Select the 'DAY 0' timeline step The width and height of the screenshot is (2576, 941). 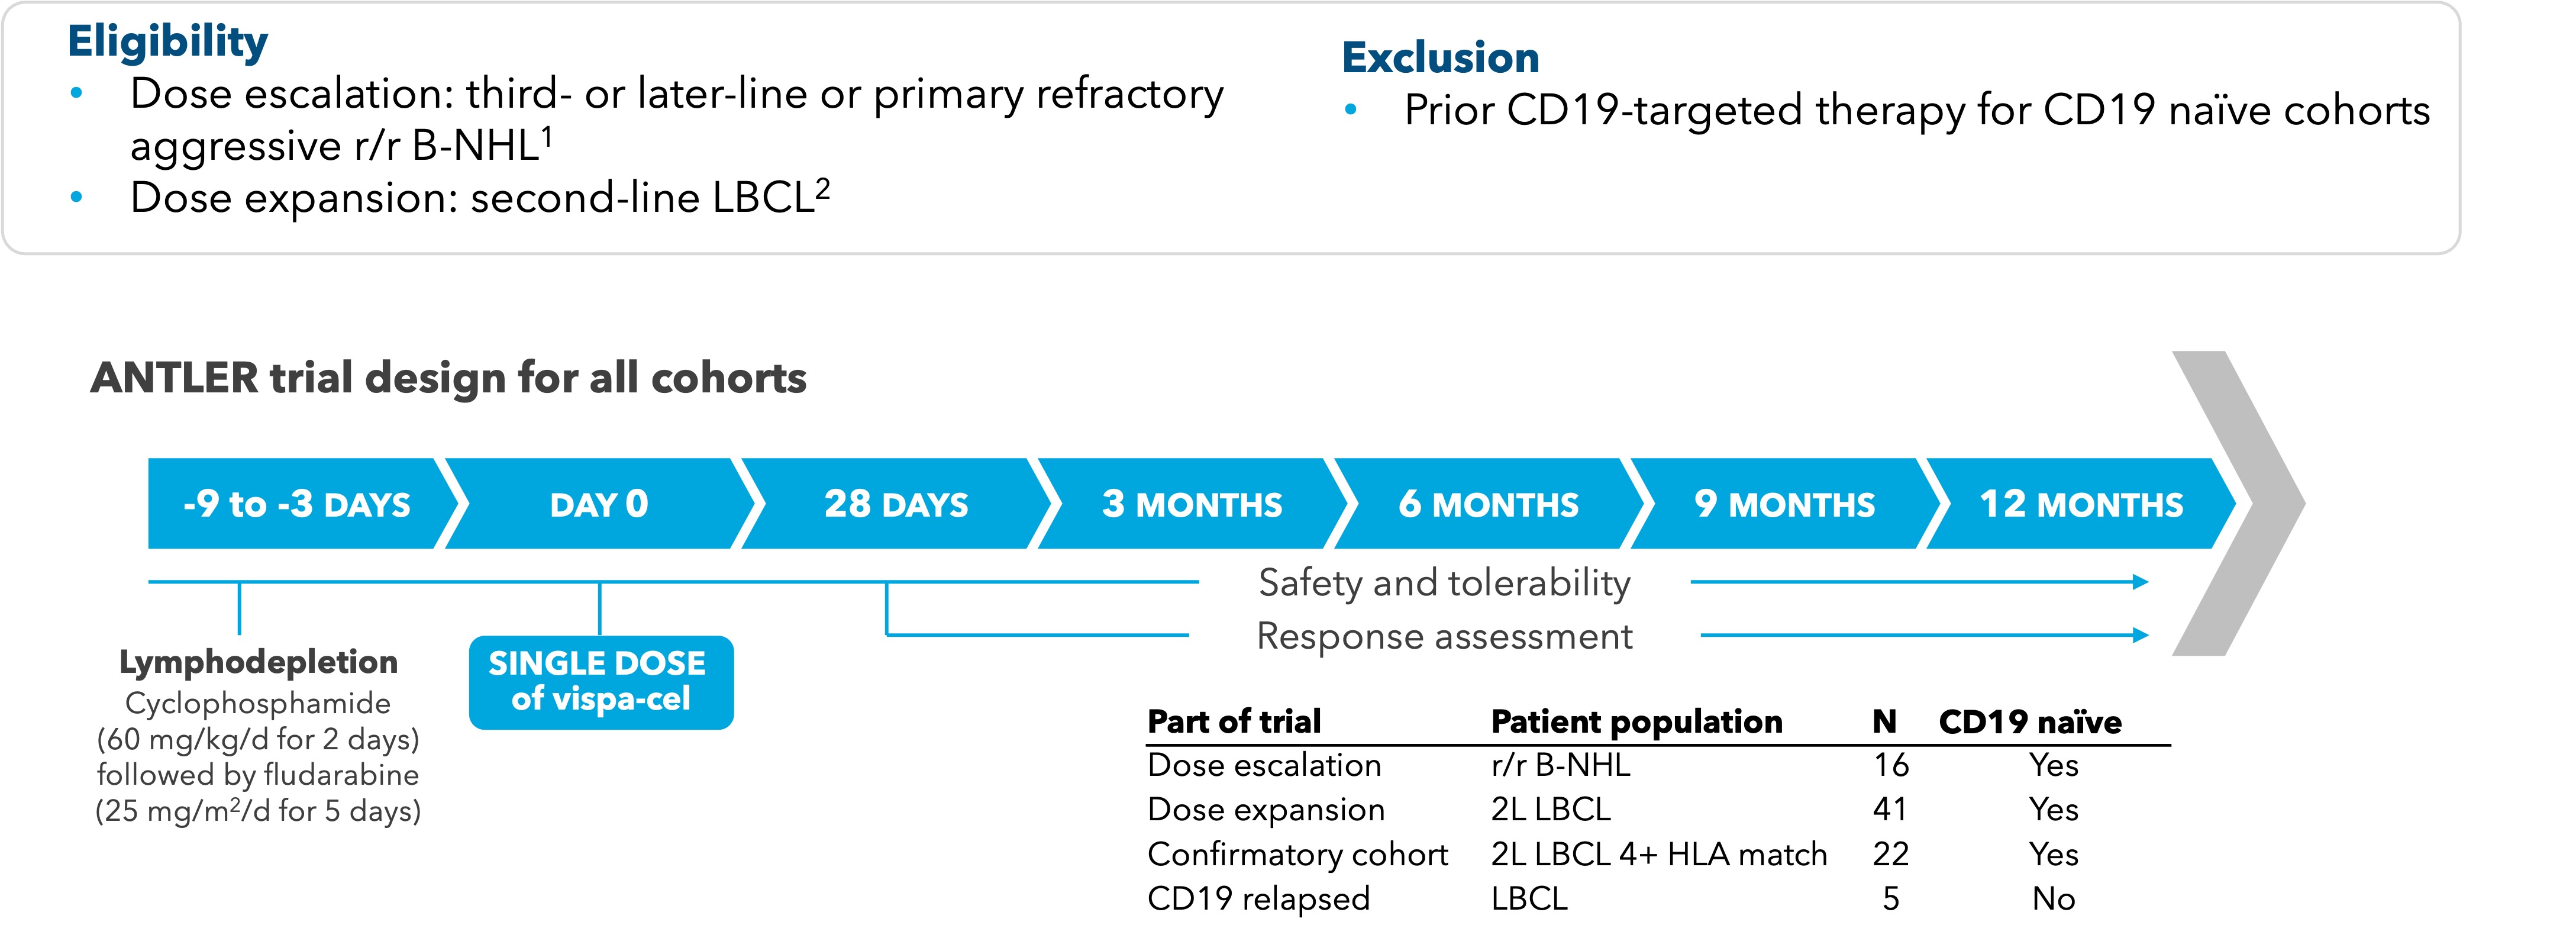(598, 504)
